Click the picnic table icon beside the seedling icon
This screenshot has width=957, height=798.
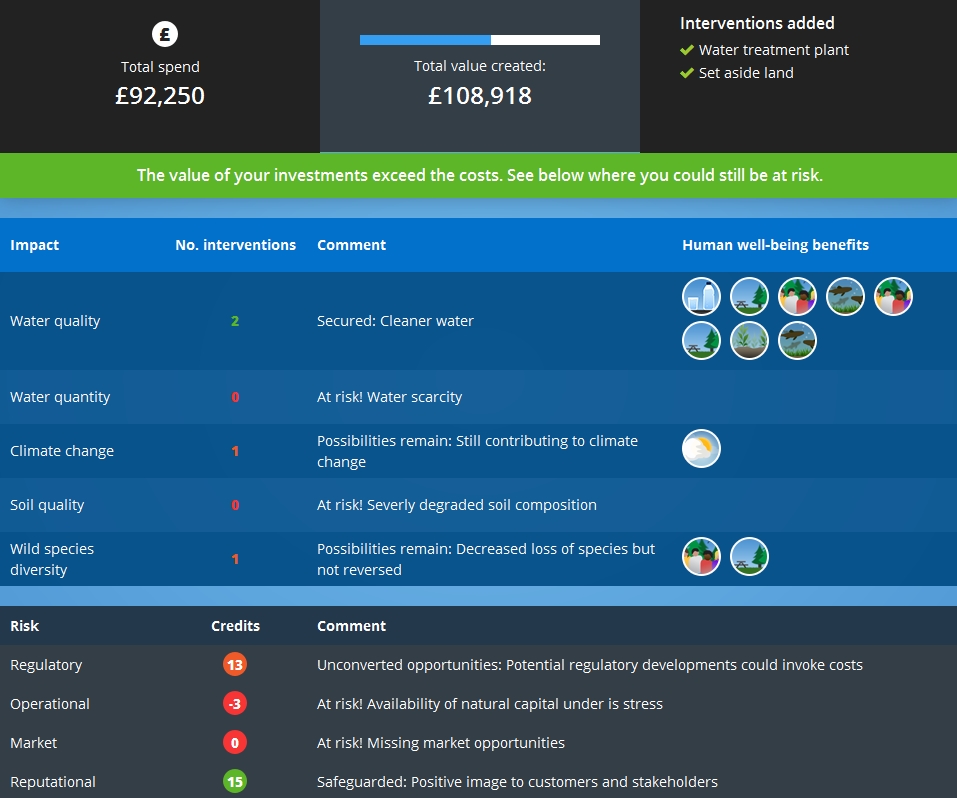[x=701, y=341]
